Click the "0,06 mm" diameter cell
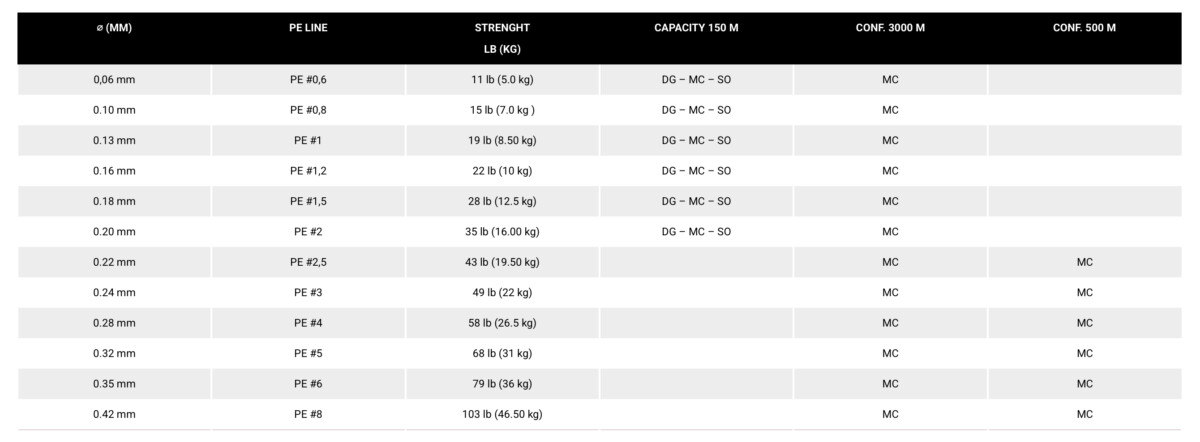Viewport: 1200px width, 442px height. tap(114, 80)
